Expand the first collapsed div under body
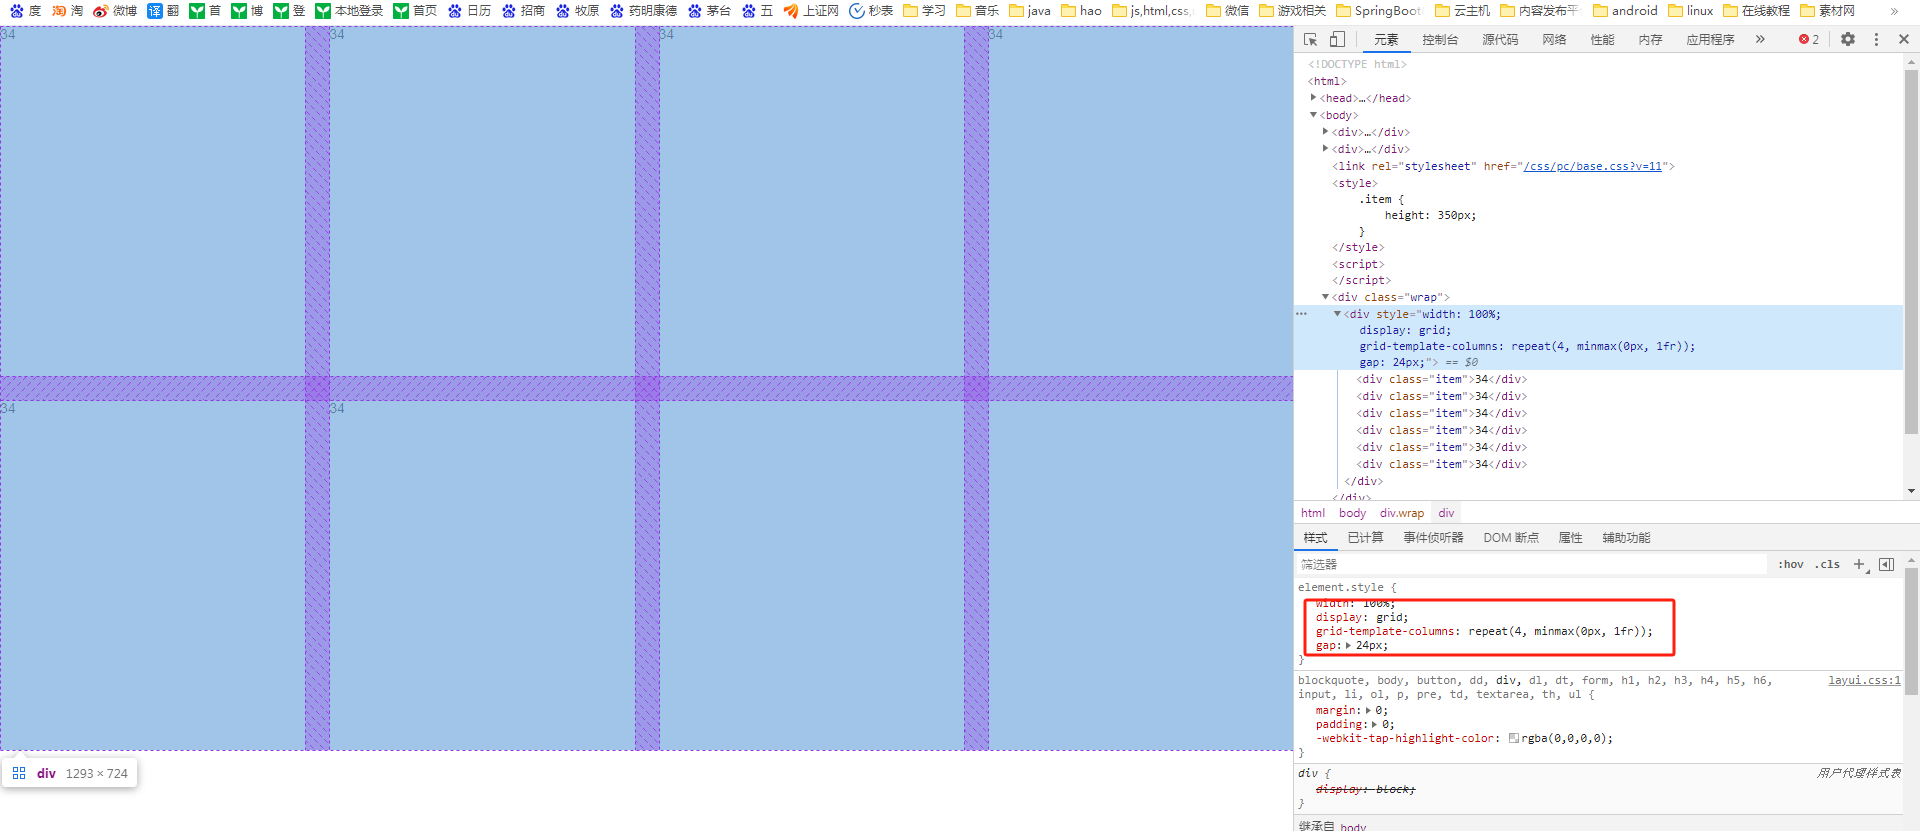 (1325, 132)
